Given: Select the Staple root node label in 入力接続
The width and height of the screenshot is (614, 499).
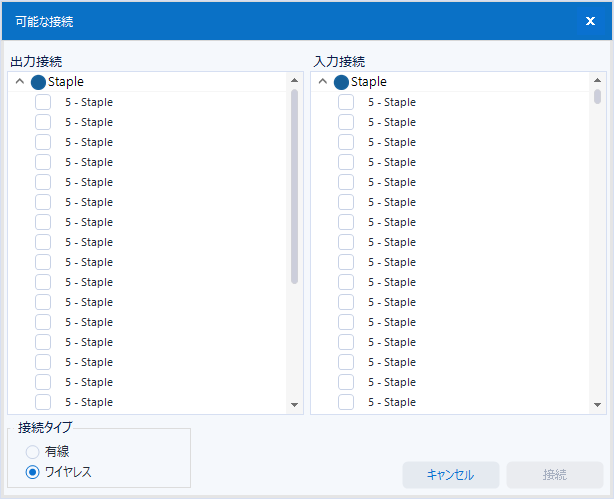Looking at the screenshot, I should [x=369, y=82].
